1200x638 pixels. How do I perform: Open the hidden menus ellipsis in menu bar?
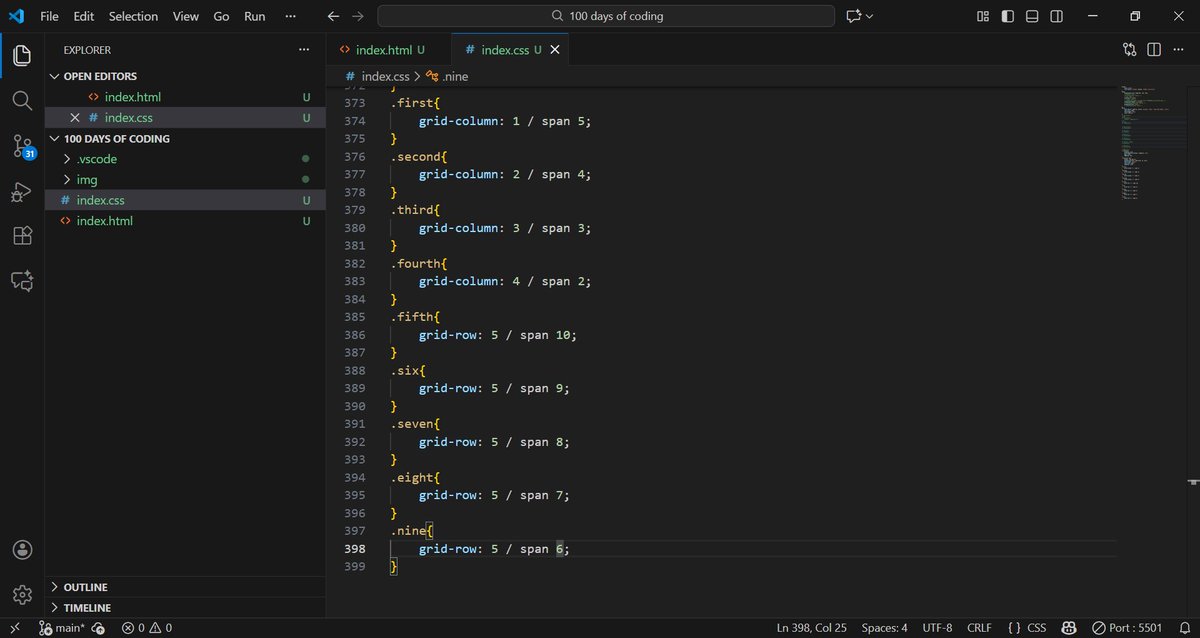(x=290, y=16)
